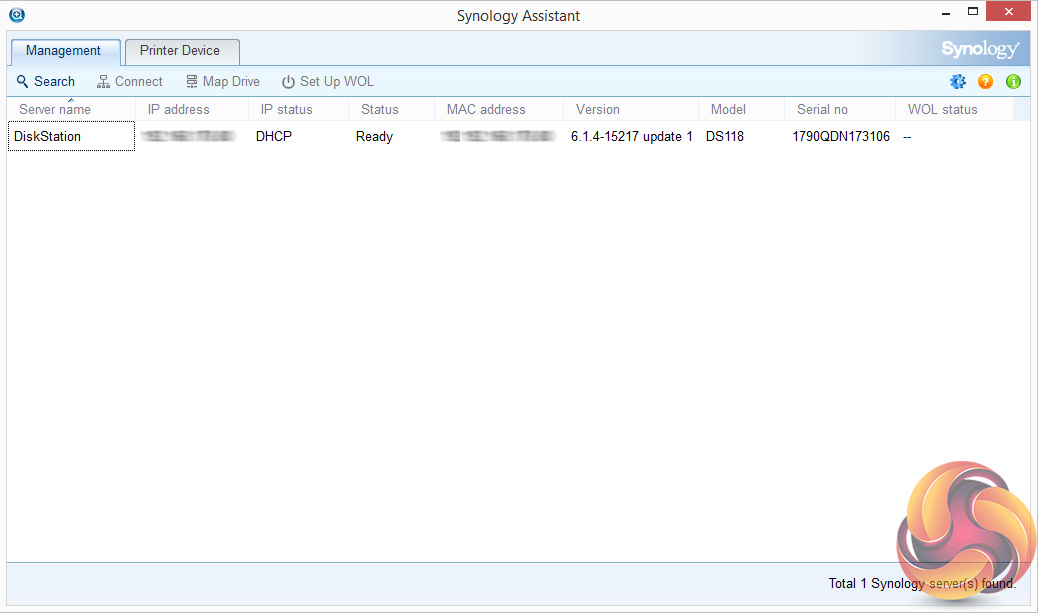Switch to the Printer Device tab
This screenshot has height=613, width=1038.
tap(181, 51)
